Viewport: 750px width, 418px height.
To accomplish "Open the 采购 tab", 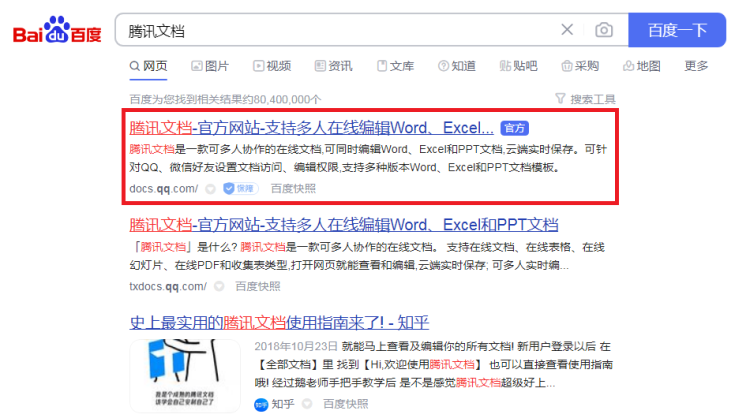I will [x=580, y=66].
